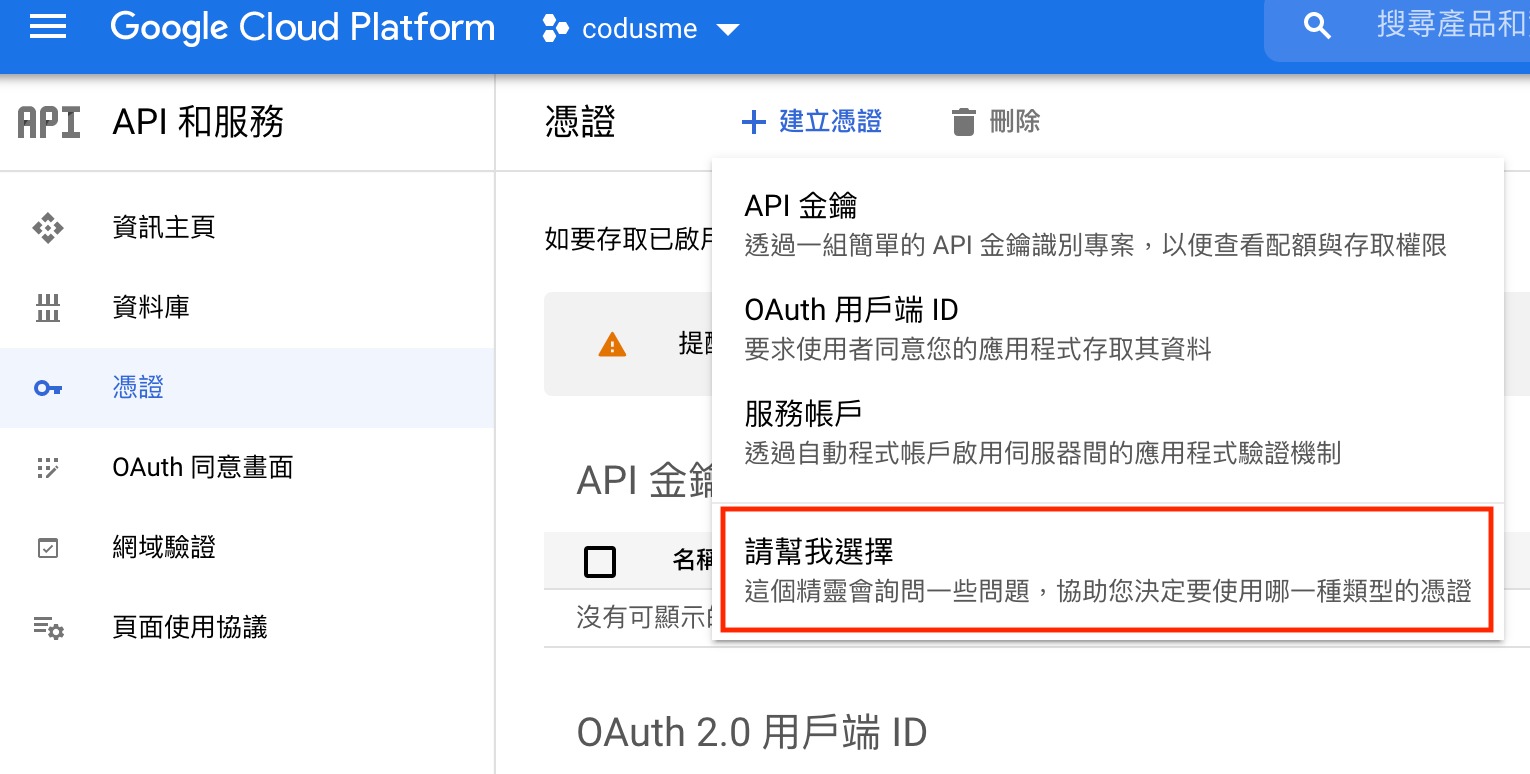Click the 建立憑證 button label

[831, 122]
